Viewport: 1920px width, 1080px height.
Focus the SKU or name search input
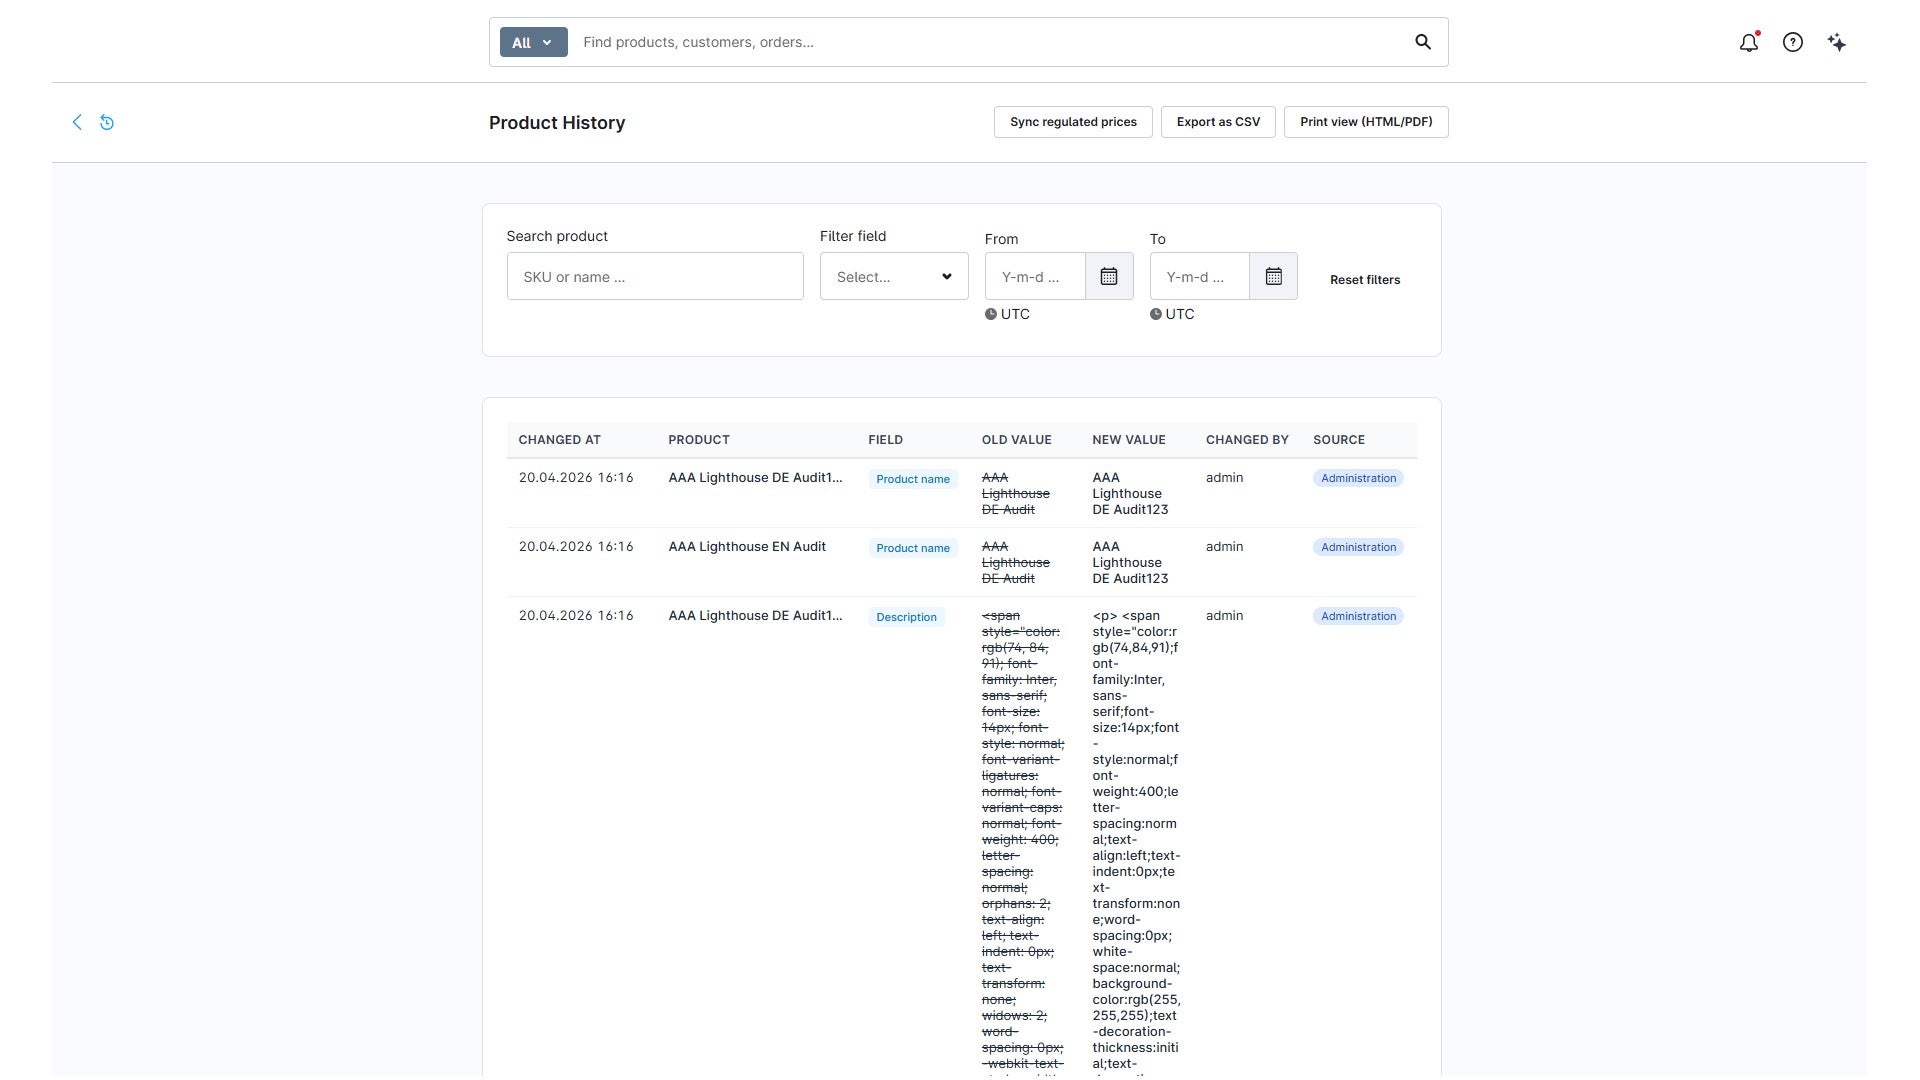click(x=655, y=276)
